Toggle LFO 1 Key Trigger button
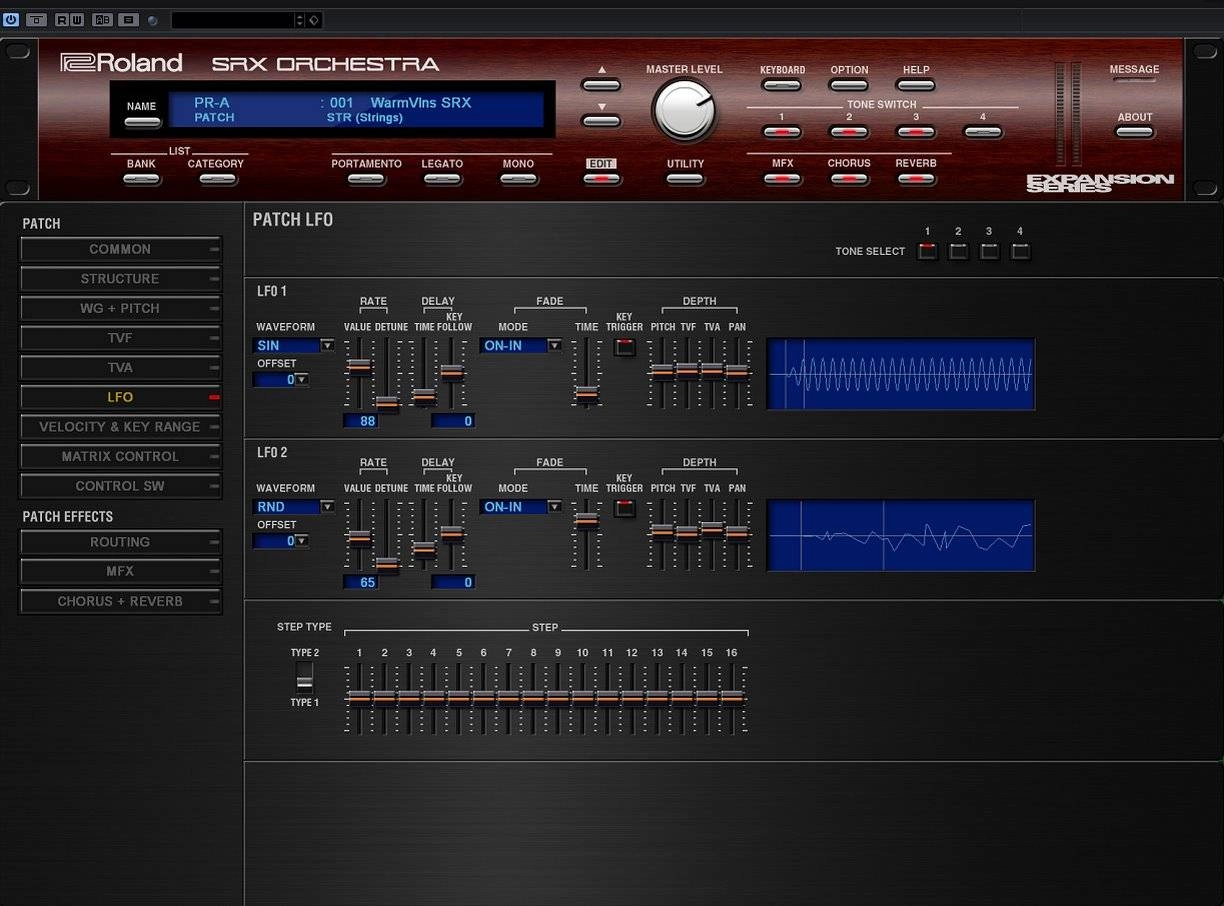Image resolution: width=1224 pixels, height=906 pixels. tap(624, 347)
